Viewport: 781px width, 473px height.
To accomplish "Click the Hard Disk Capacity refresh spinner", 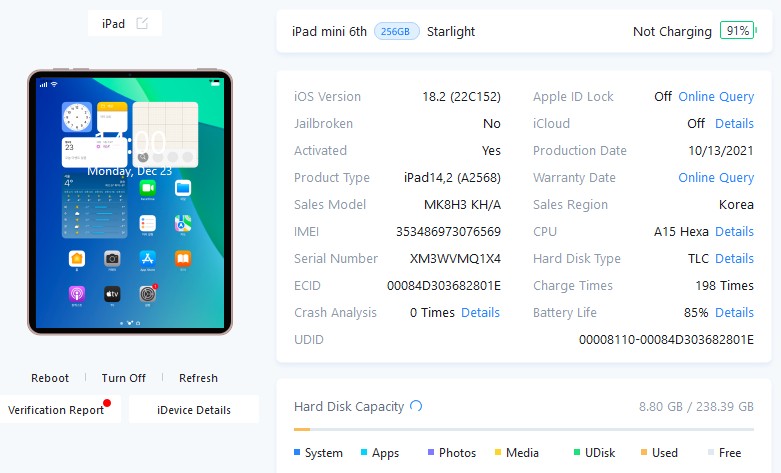I will (416, 406).
